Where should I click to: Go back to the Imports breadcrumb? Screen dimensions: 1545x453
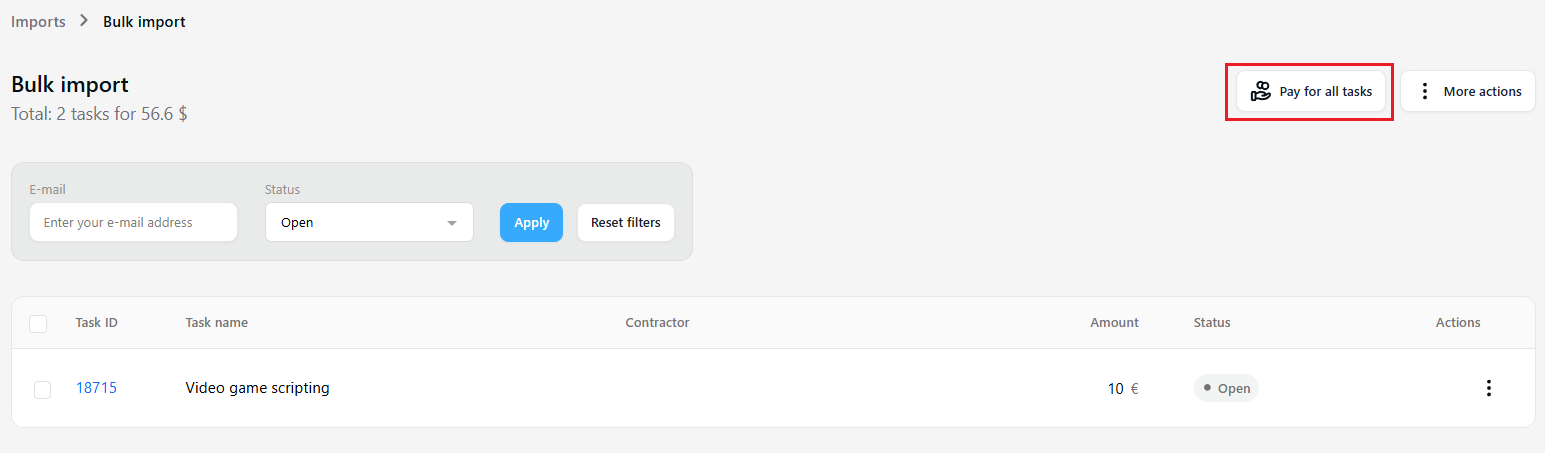[38, 21]
